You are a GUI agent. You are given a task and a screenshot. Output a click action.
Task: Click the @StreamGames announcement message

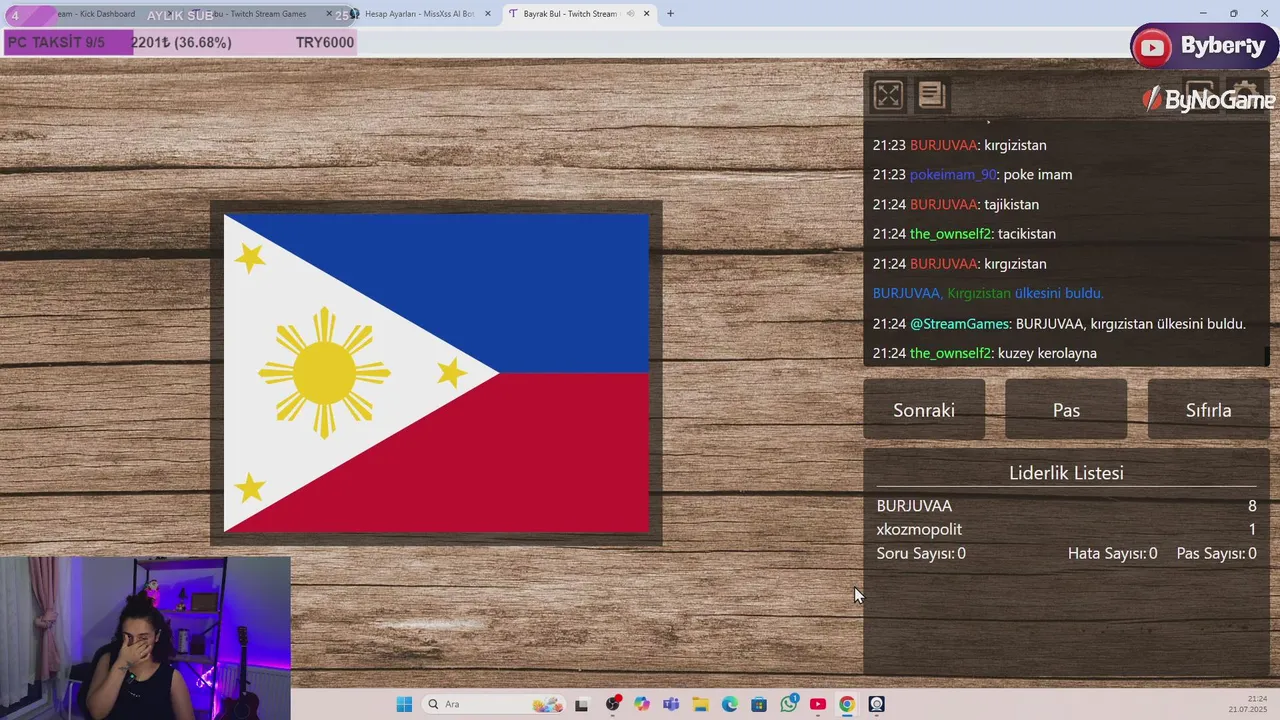(x=1059, y=323)
